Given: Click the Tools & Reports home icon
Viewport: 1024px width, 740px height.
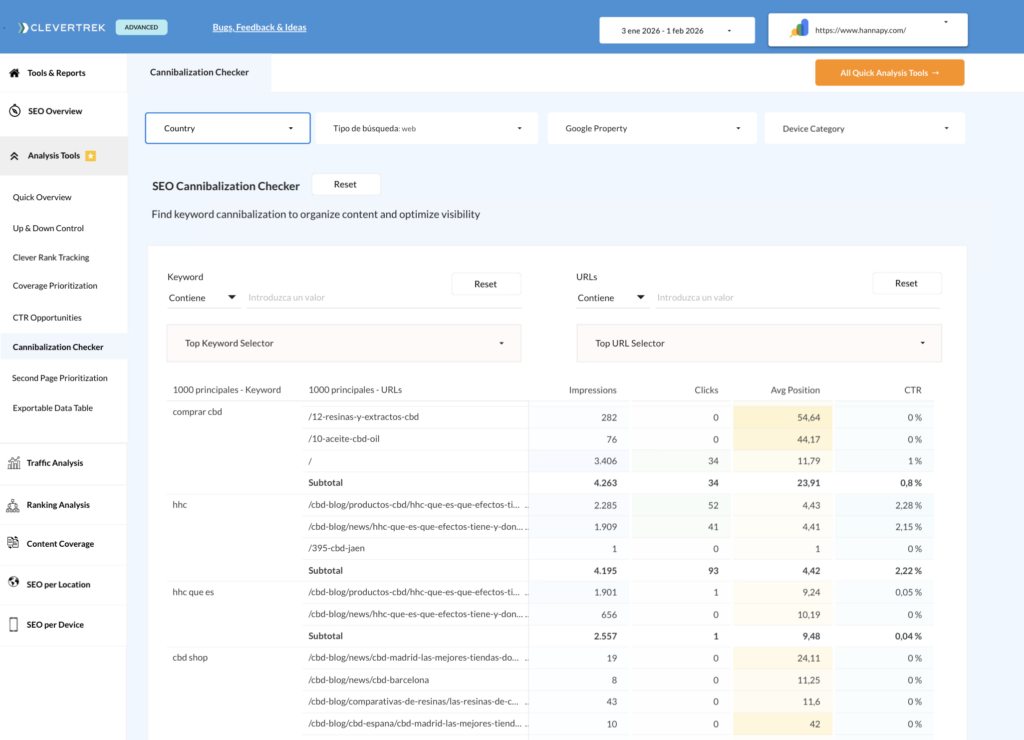Looking at the screenshot, I should [14, 73].
